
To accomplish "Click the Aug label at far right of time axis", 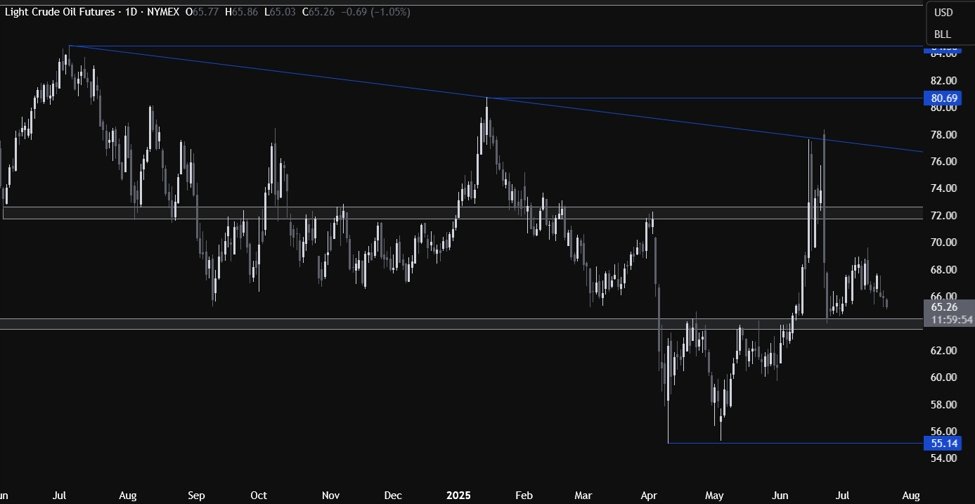I will 910,495.
